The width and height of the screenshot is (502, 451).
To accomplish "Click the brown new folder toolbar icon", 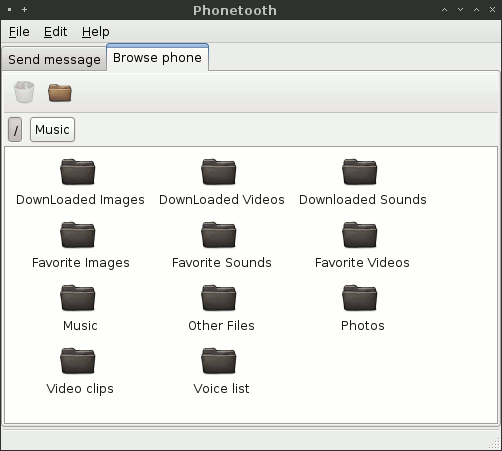I will 60,92.
